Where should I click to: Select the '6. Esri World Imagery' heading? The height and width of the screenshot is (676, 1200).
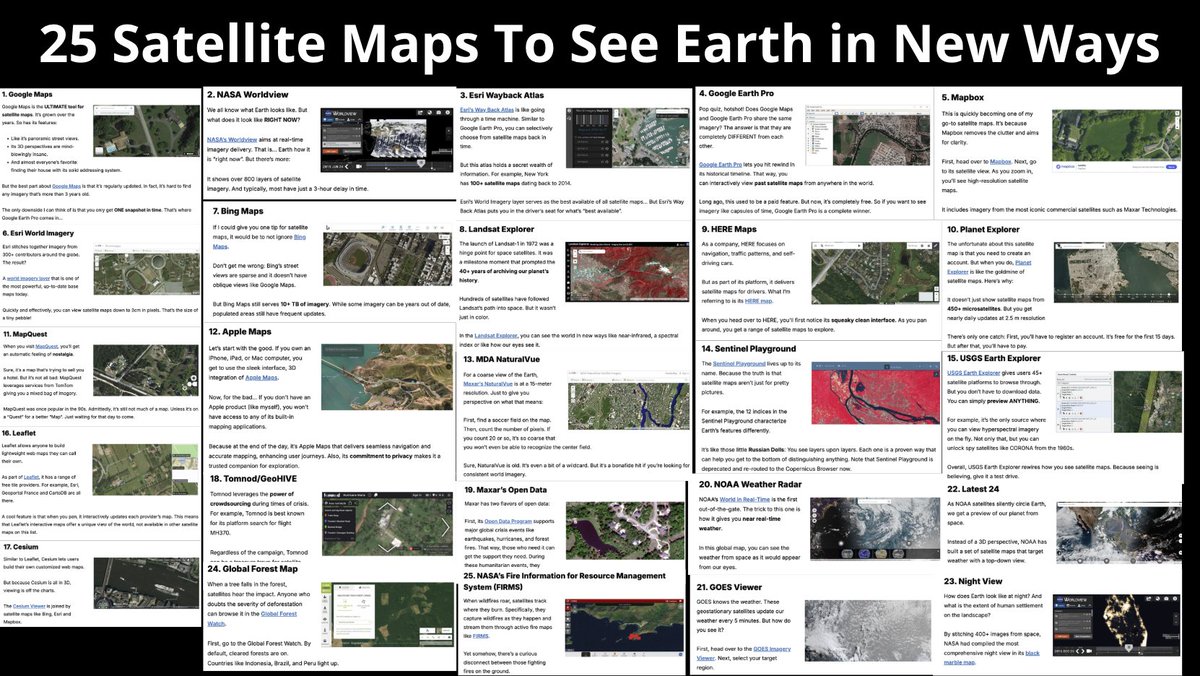click(37, 233)
